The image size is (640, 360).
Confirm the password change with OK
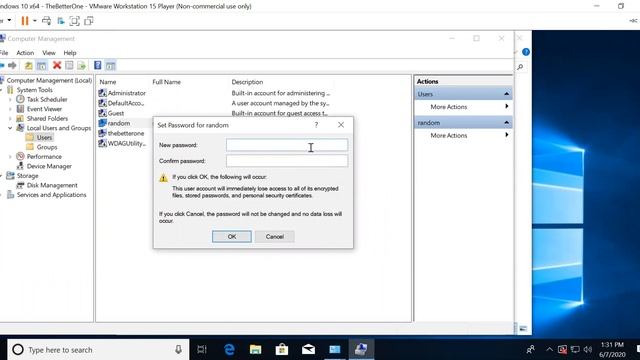[x=231, y=237]
